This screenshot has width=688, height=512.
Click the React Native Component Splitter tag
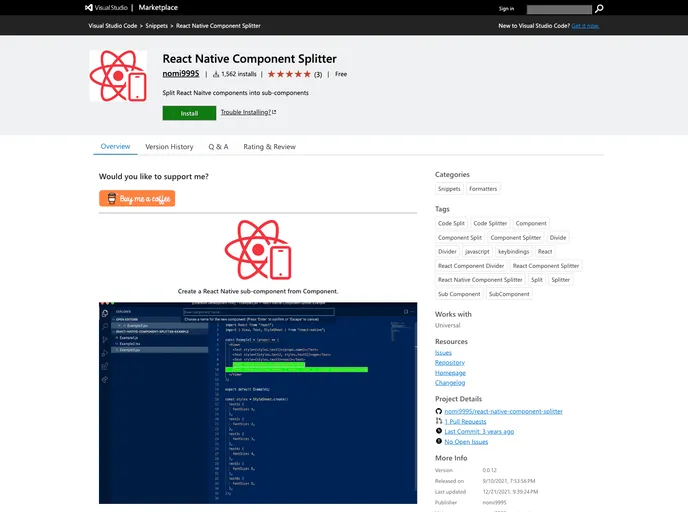(480, 279)
